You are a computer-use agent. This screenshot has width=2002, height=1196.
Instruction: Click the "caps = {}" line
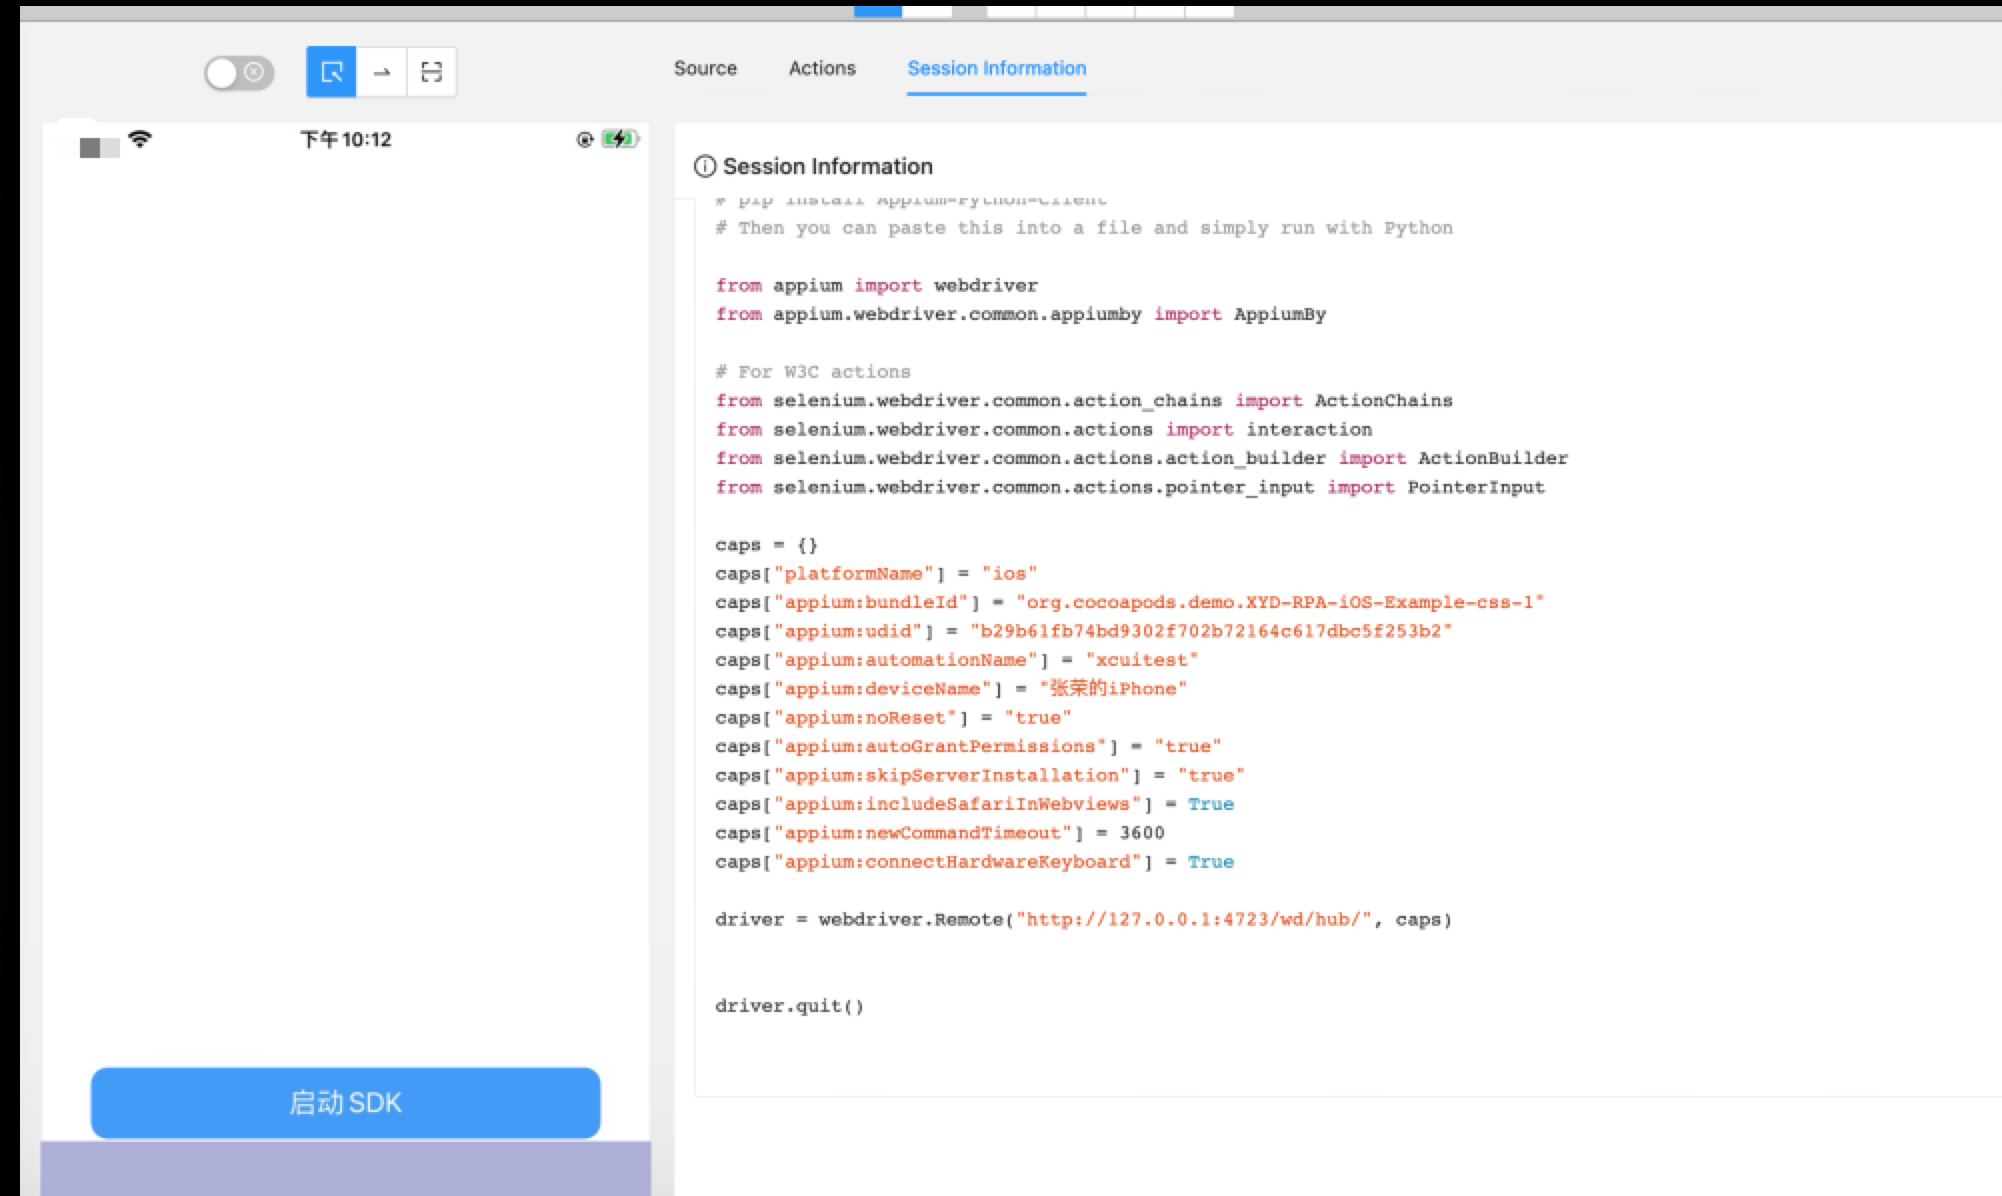pyautogui.click(x=766, y=545)
